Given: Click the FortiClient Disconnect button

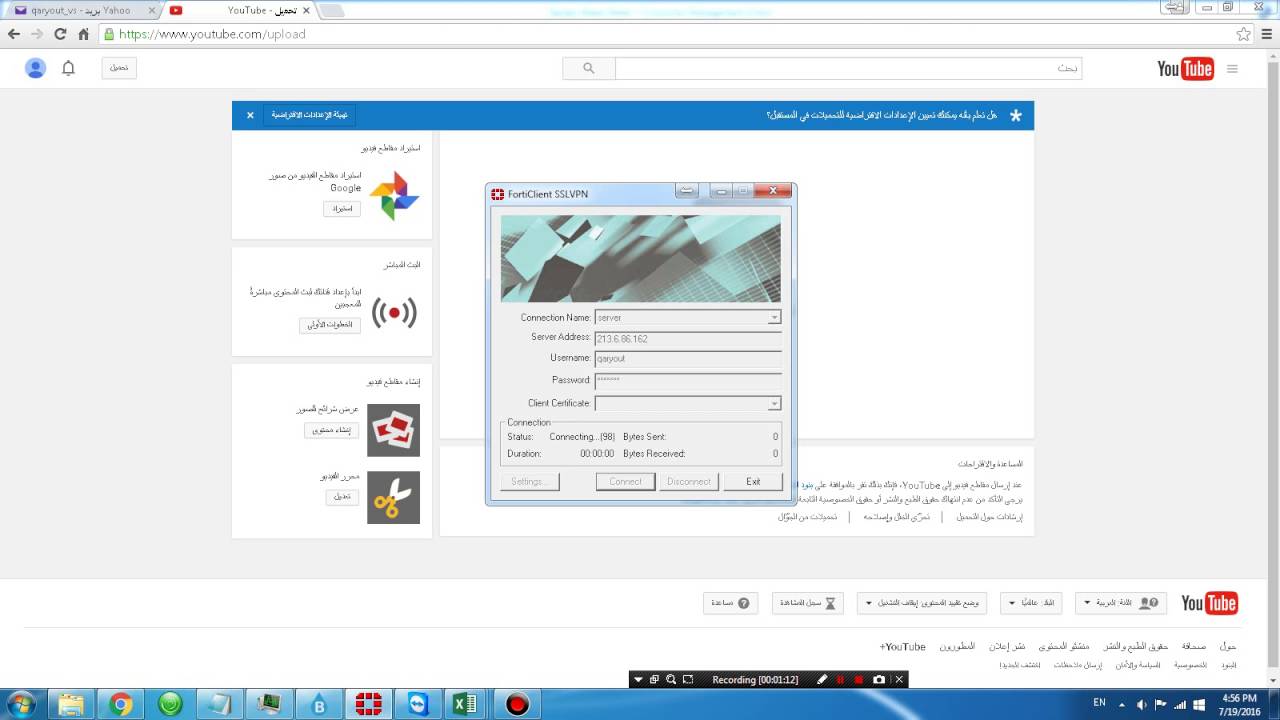Looking at the screenshot, I should pos(689,481).
